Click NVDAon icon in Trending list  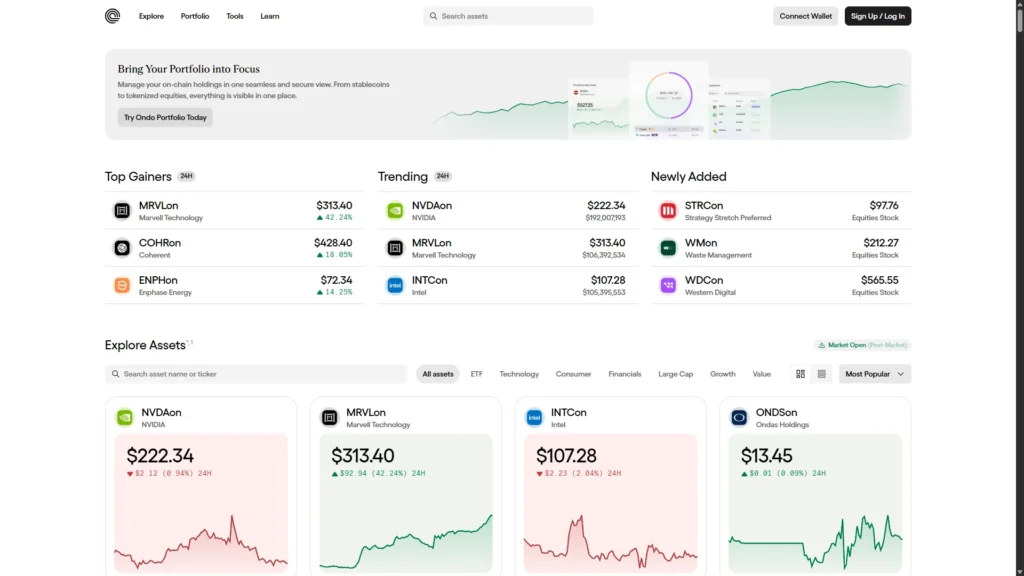click(x=395, y=211)
